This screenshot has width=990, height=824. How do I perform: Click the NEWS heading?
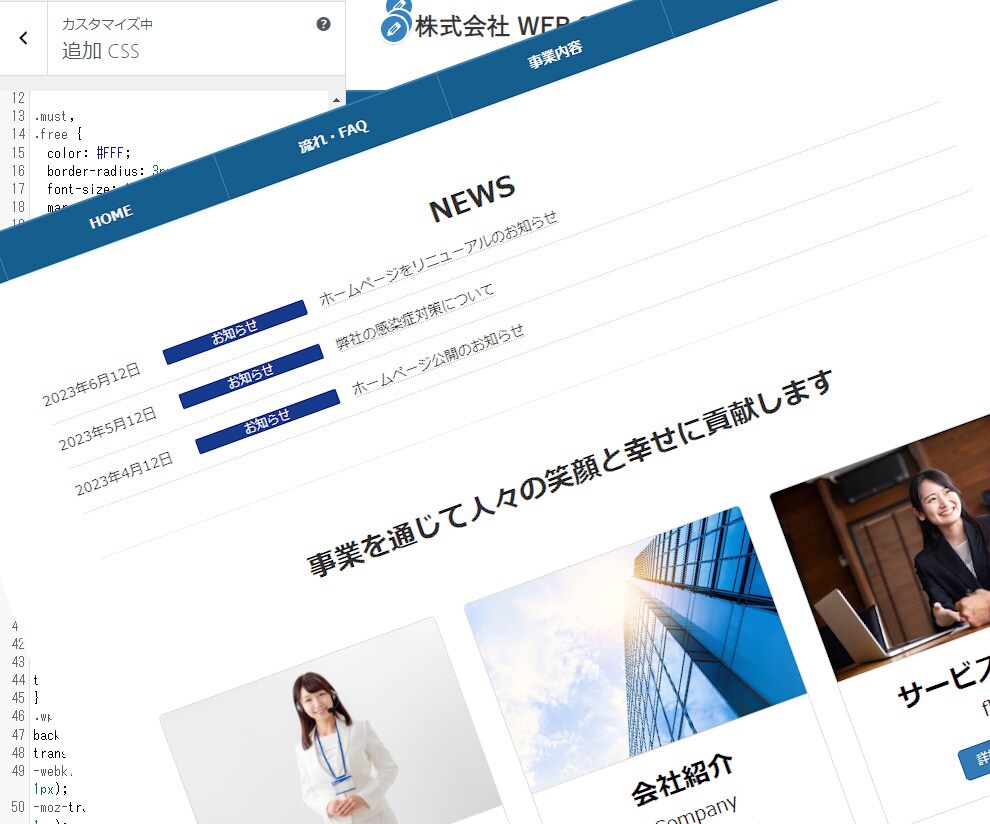(472, 198)
